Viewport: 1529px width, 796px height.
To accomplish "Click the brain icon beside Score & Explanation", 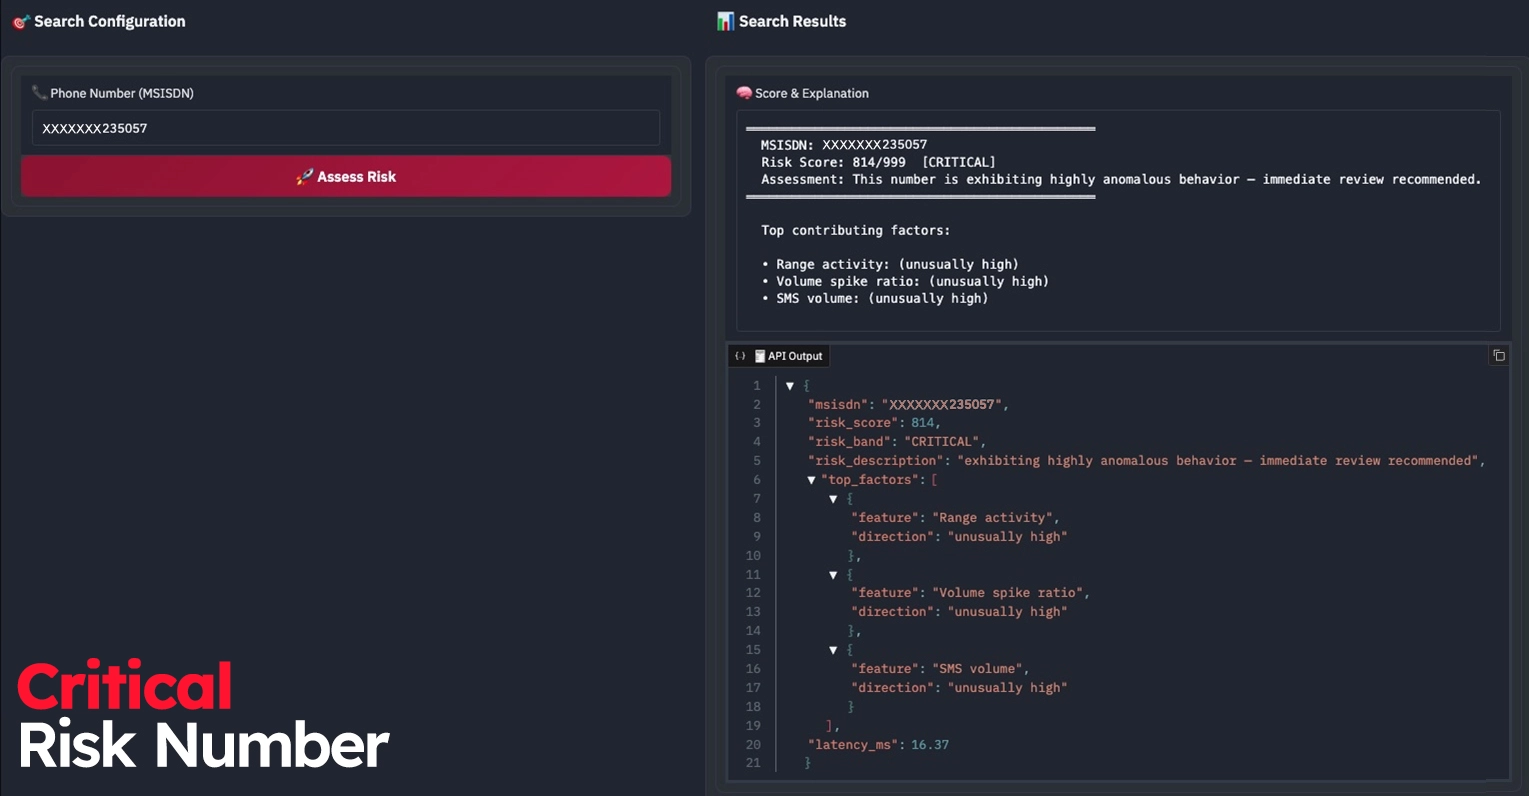I will tap(744, 93).
